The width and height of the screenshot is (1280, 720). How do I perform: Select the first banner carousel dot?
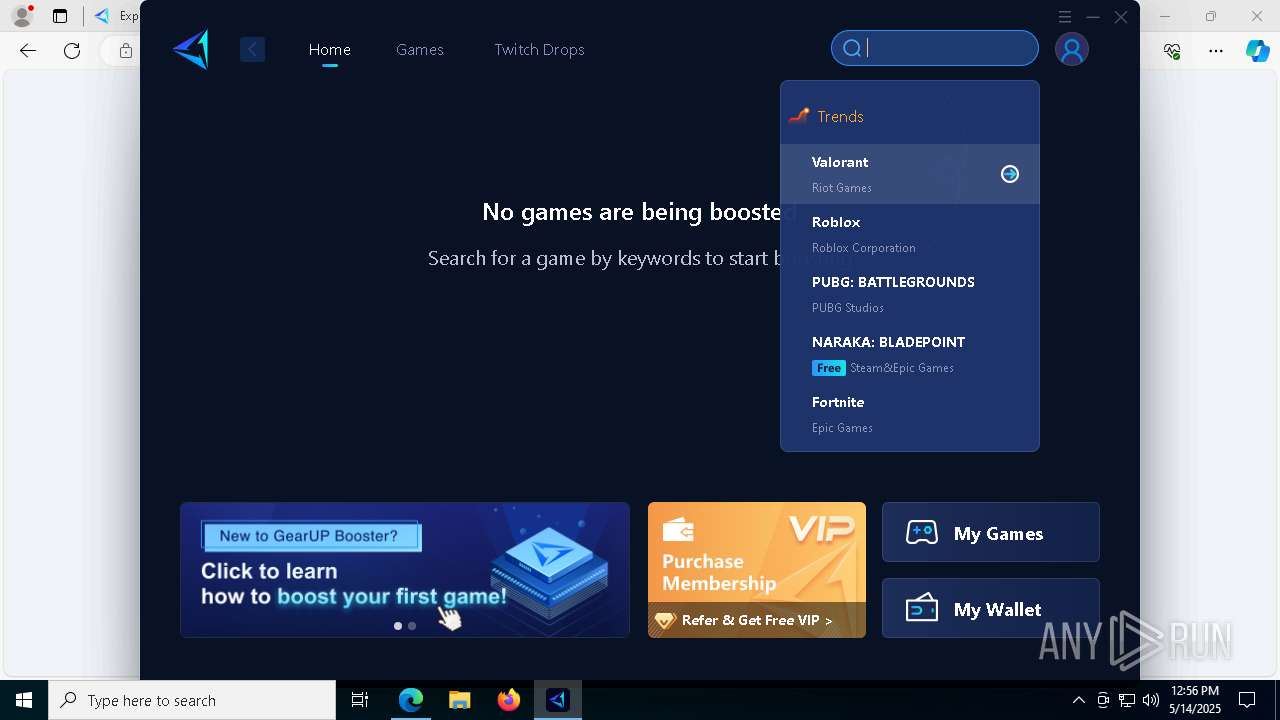click(x=398, y=626)
